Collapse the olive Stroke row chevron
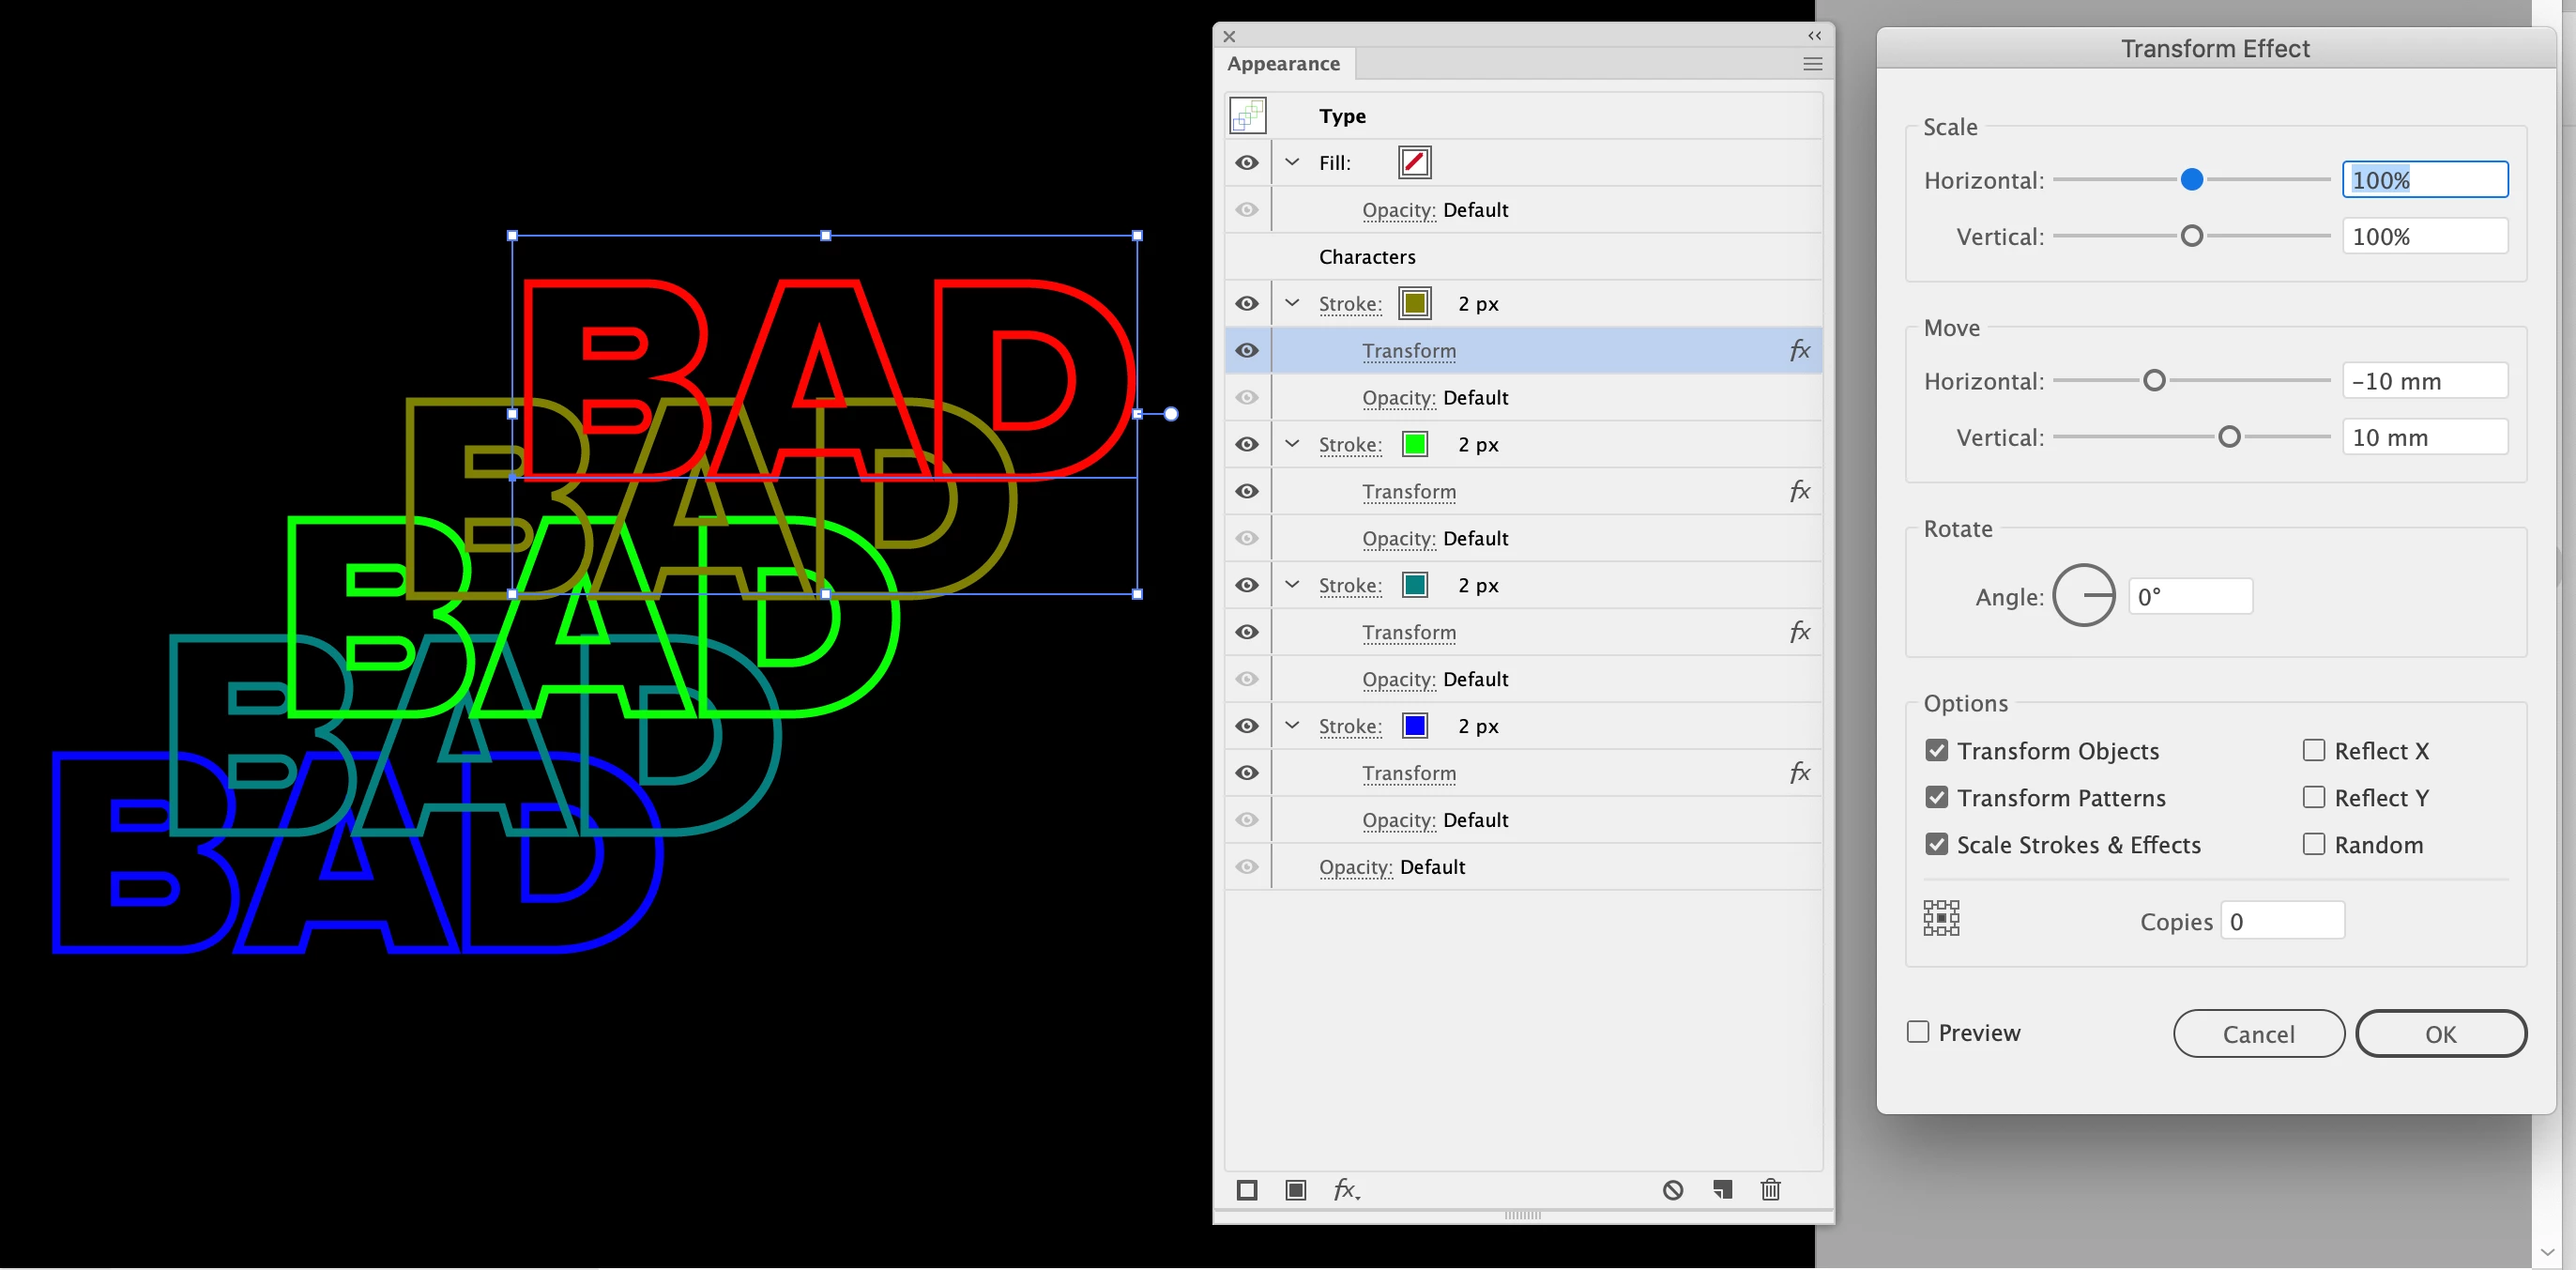The width and height of the screenshot is (2576, 1270). (x=1292, y=303)
